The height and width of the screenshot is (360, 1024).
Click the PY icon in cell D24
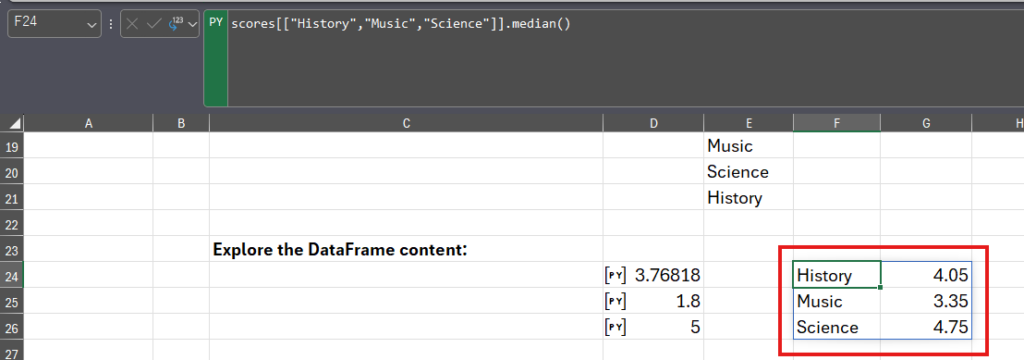click(x=615, y=276)
